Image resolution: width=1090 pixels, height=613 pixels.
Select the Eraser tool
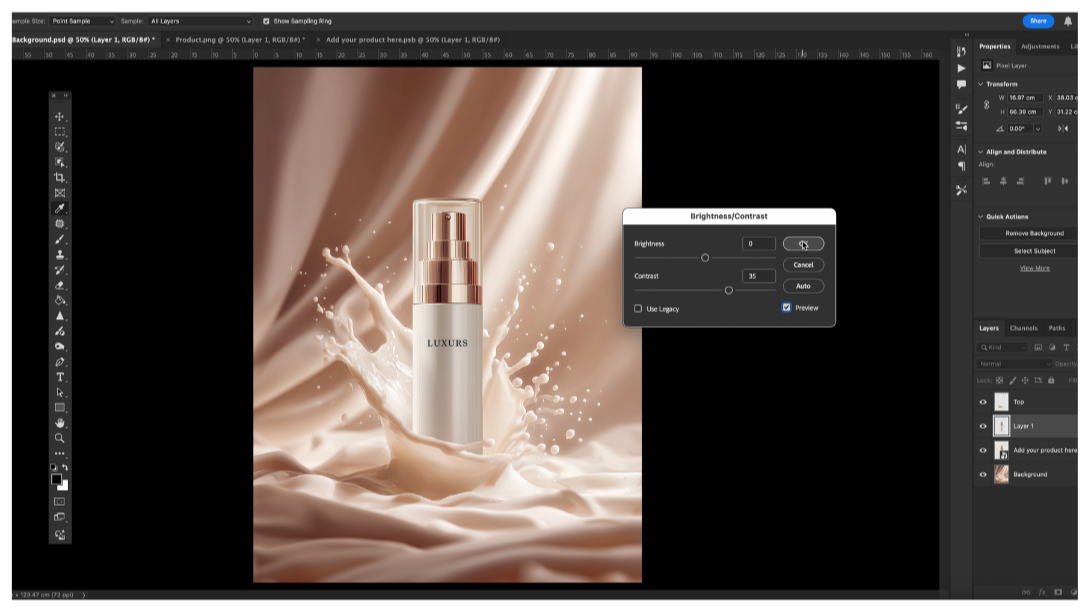click(x=60, y=285)
